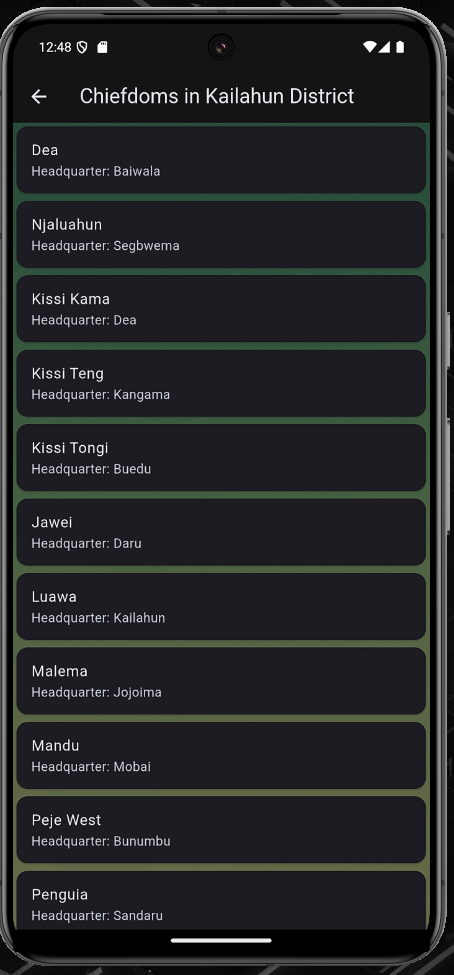Select Kissi Tongi with headquarter Buedu
Viewport: 454px width, 975px height.
click(221, 458)
